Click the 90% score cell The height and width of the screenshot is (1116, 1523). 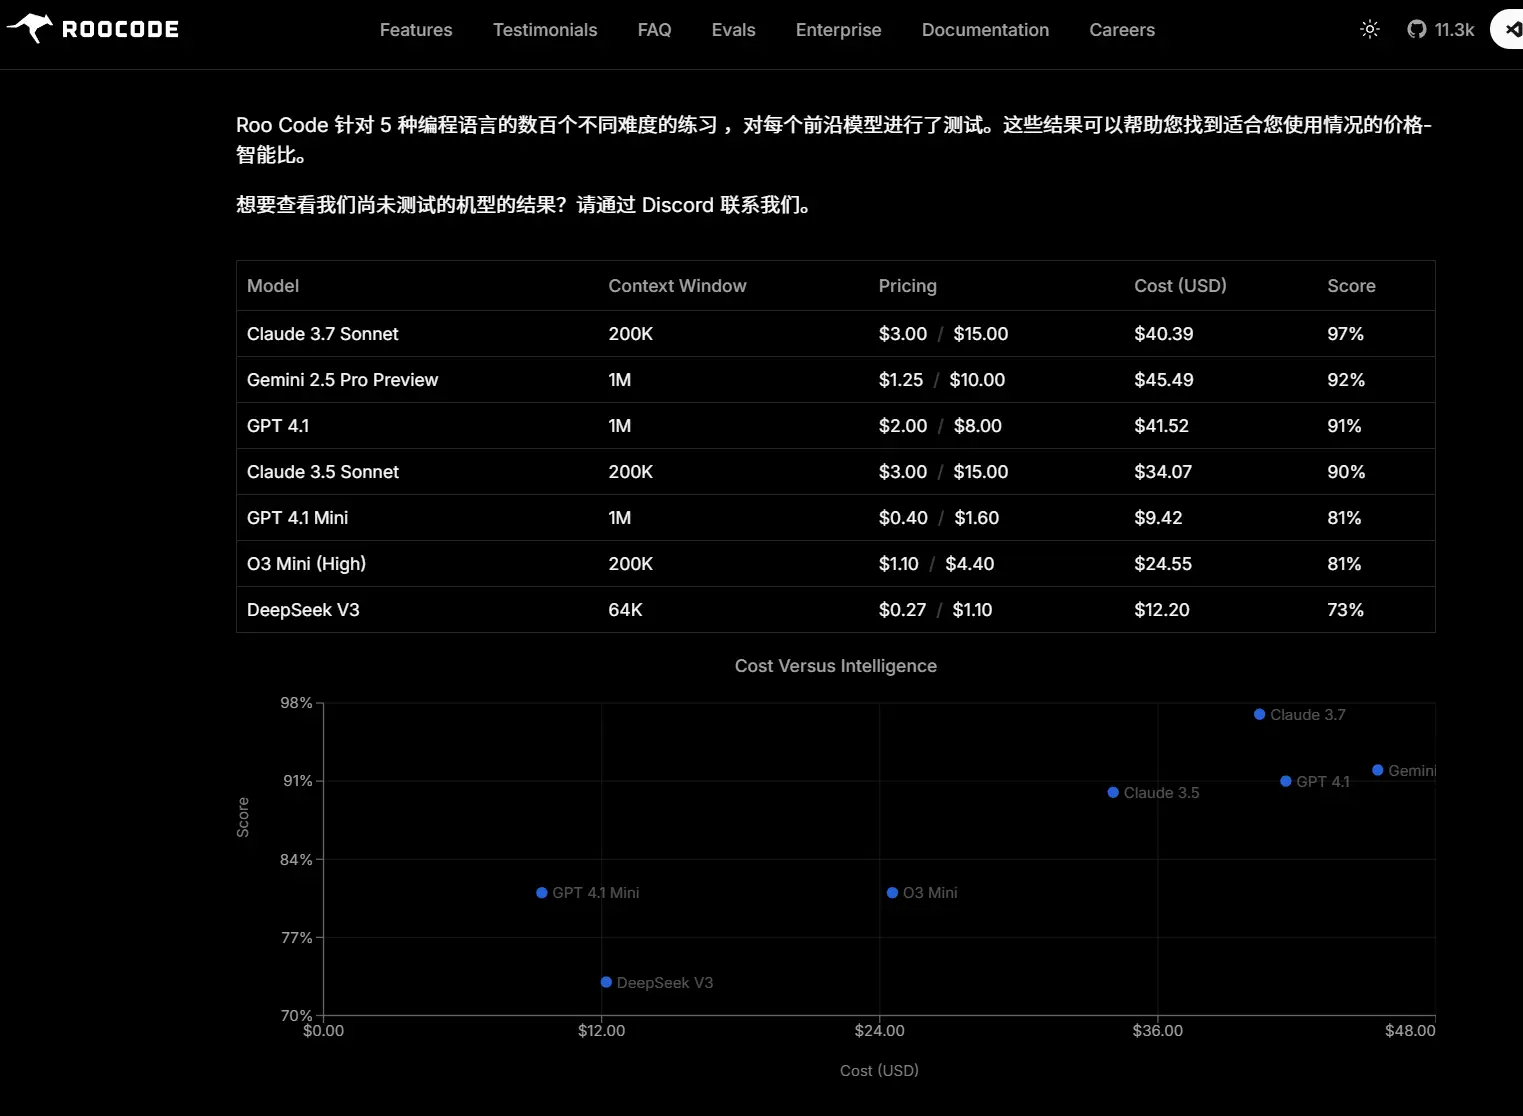click(x=1346, y=472)
